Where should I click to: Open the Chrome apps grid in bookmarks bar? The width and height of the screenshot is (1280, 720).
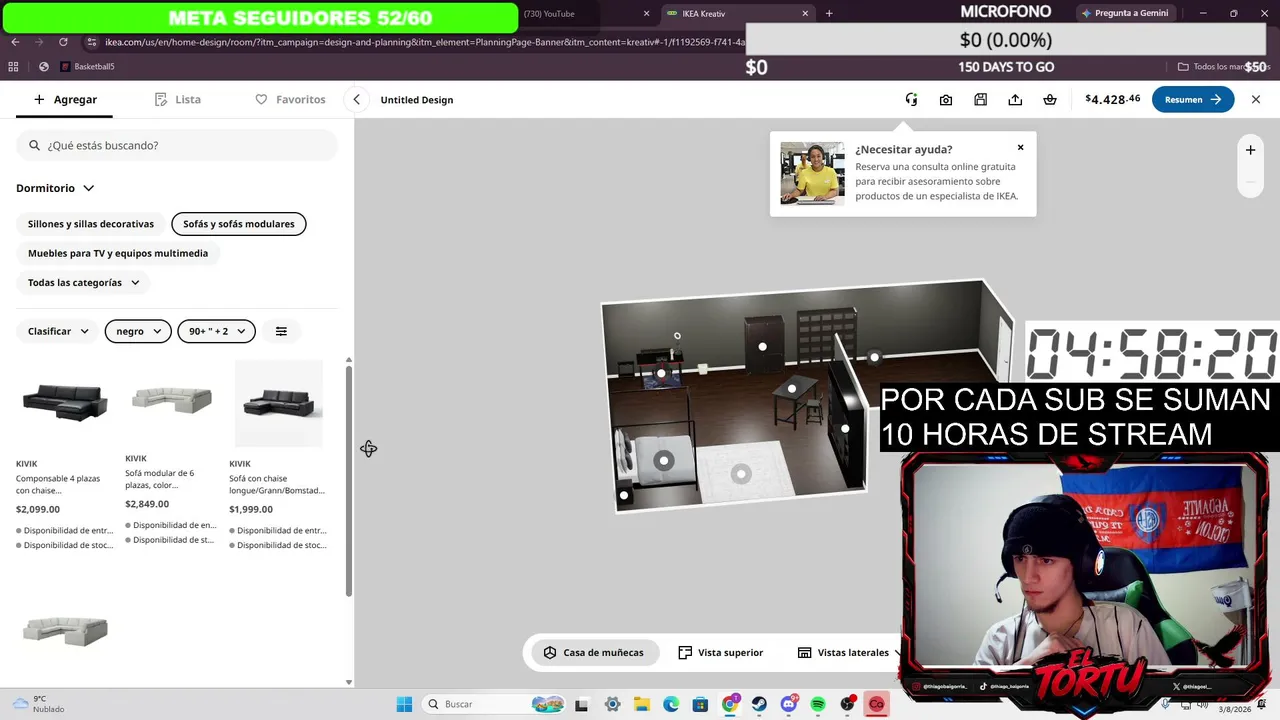[x=13, y=67]
